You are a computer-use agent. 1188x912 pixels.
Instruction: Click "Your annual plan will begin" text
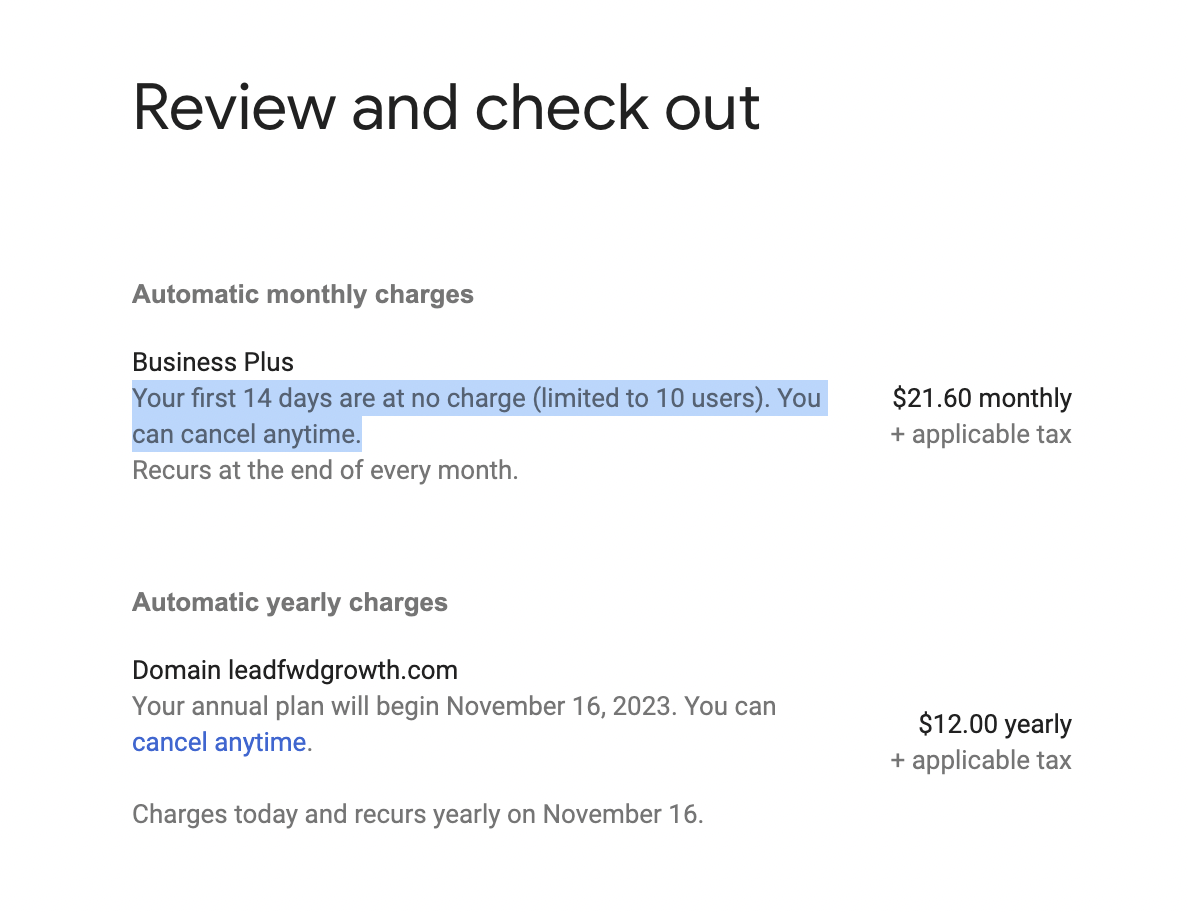click(x=286, y=706)
